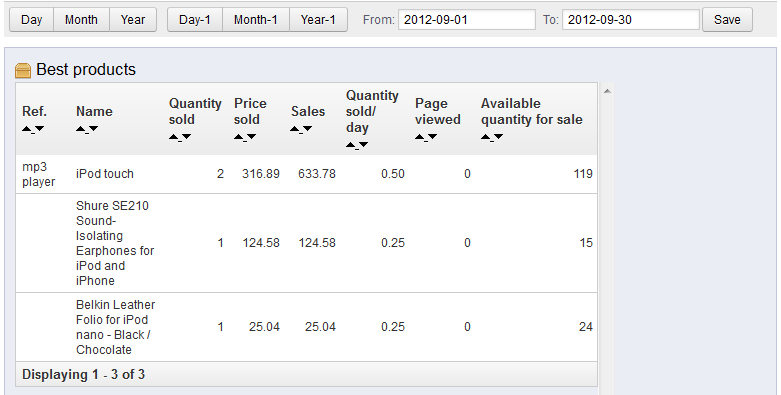Click the Page viewed column header
The height and width of the screenshot is (395, 781).
437,112
